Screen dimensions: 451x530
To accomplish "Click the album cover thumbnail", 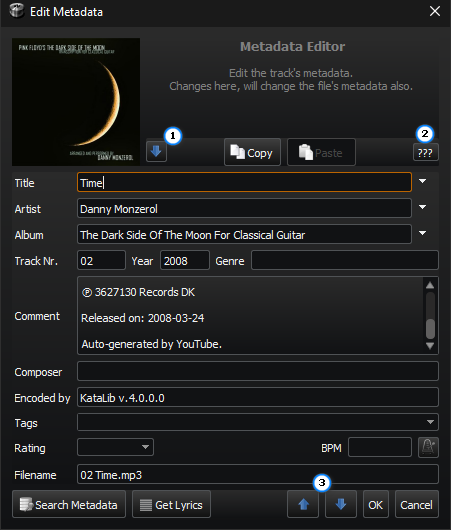I will pos(76,102).
